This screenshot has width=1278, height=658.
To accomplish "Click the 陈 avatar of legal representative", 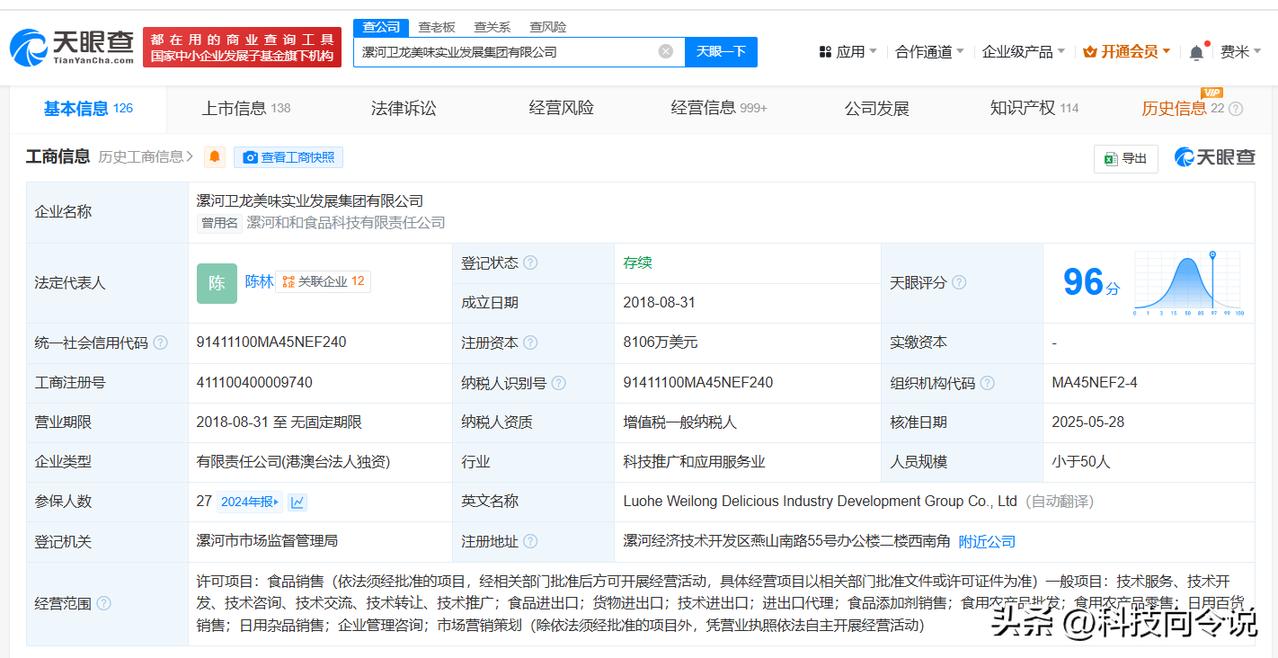I will click(x=217, y=283).
